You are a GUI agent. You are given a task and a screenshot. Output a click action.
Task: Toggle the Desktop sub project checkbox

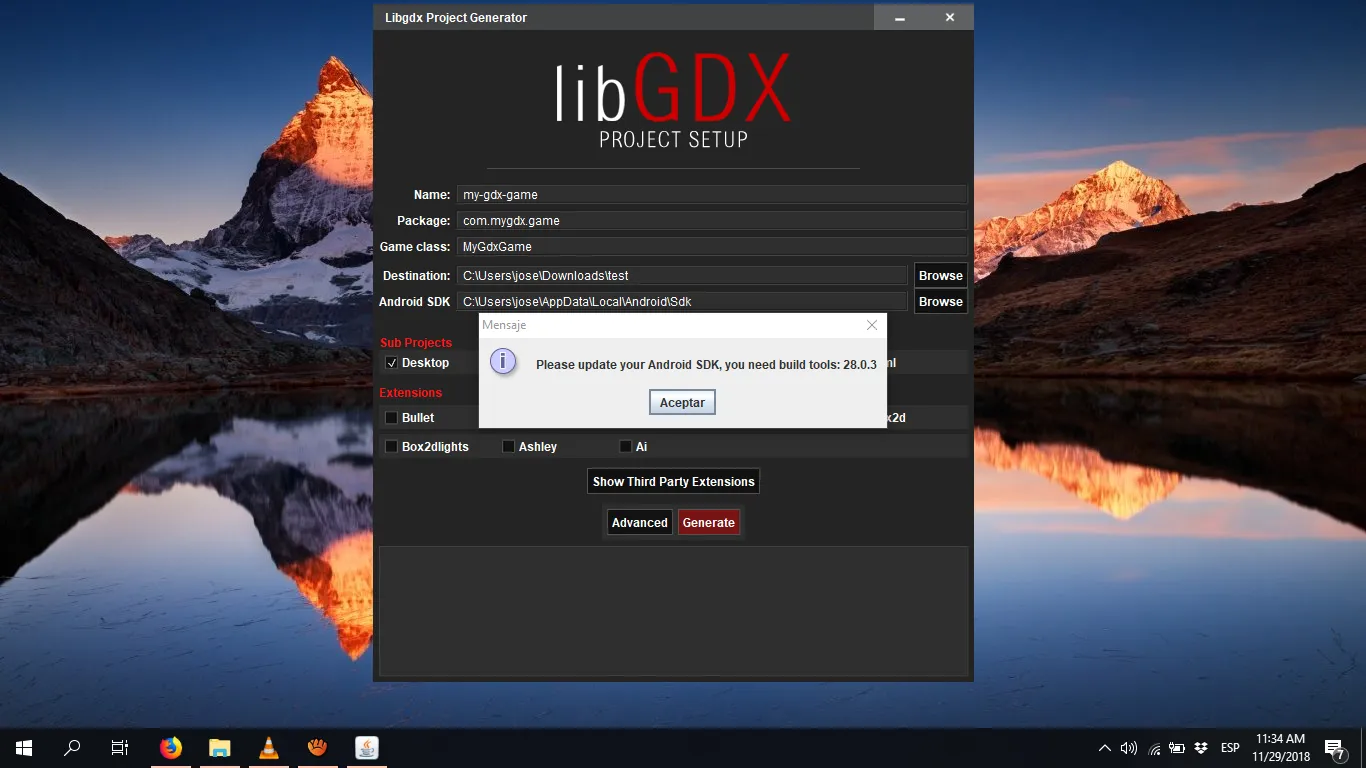click(x=392, y=363)
